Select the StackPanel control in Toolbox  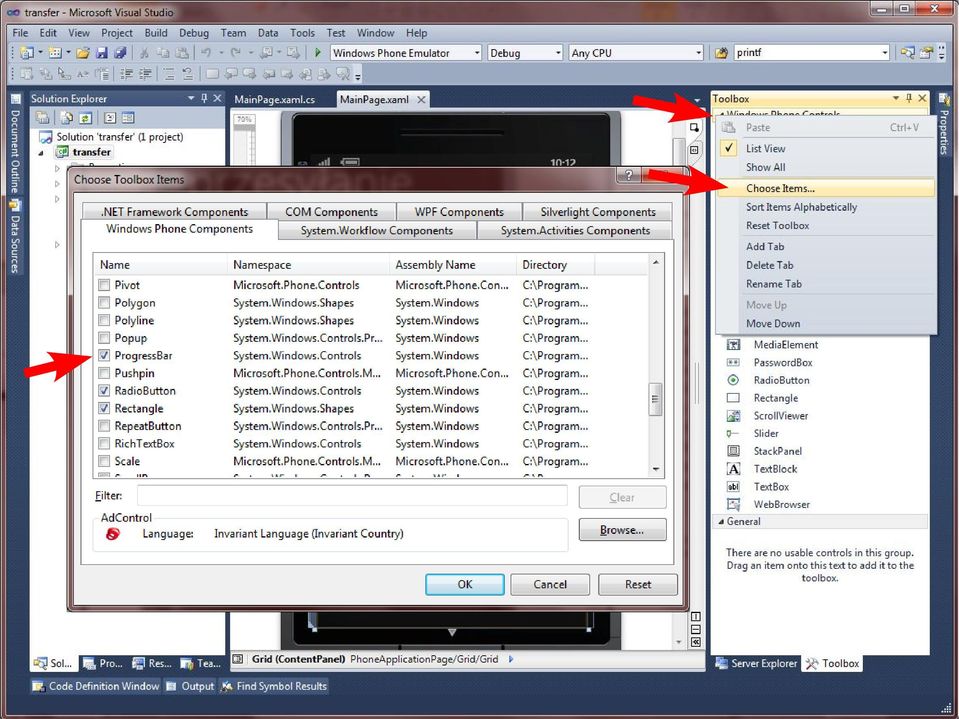point(777,451)
